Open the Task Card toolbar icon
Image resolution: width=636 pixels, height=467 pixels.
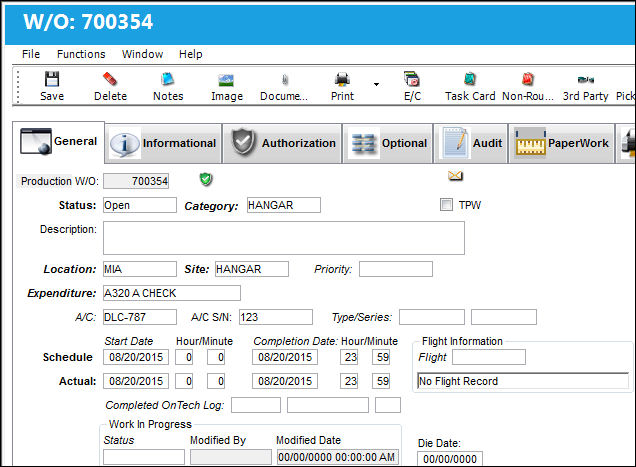click(470, 79)
